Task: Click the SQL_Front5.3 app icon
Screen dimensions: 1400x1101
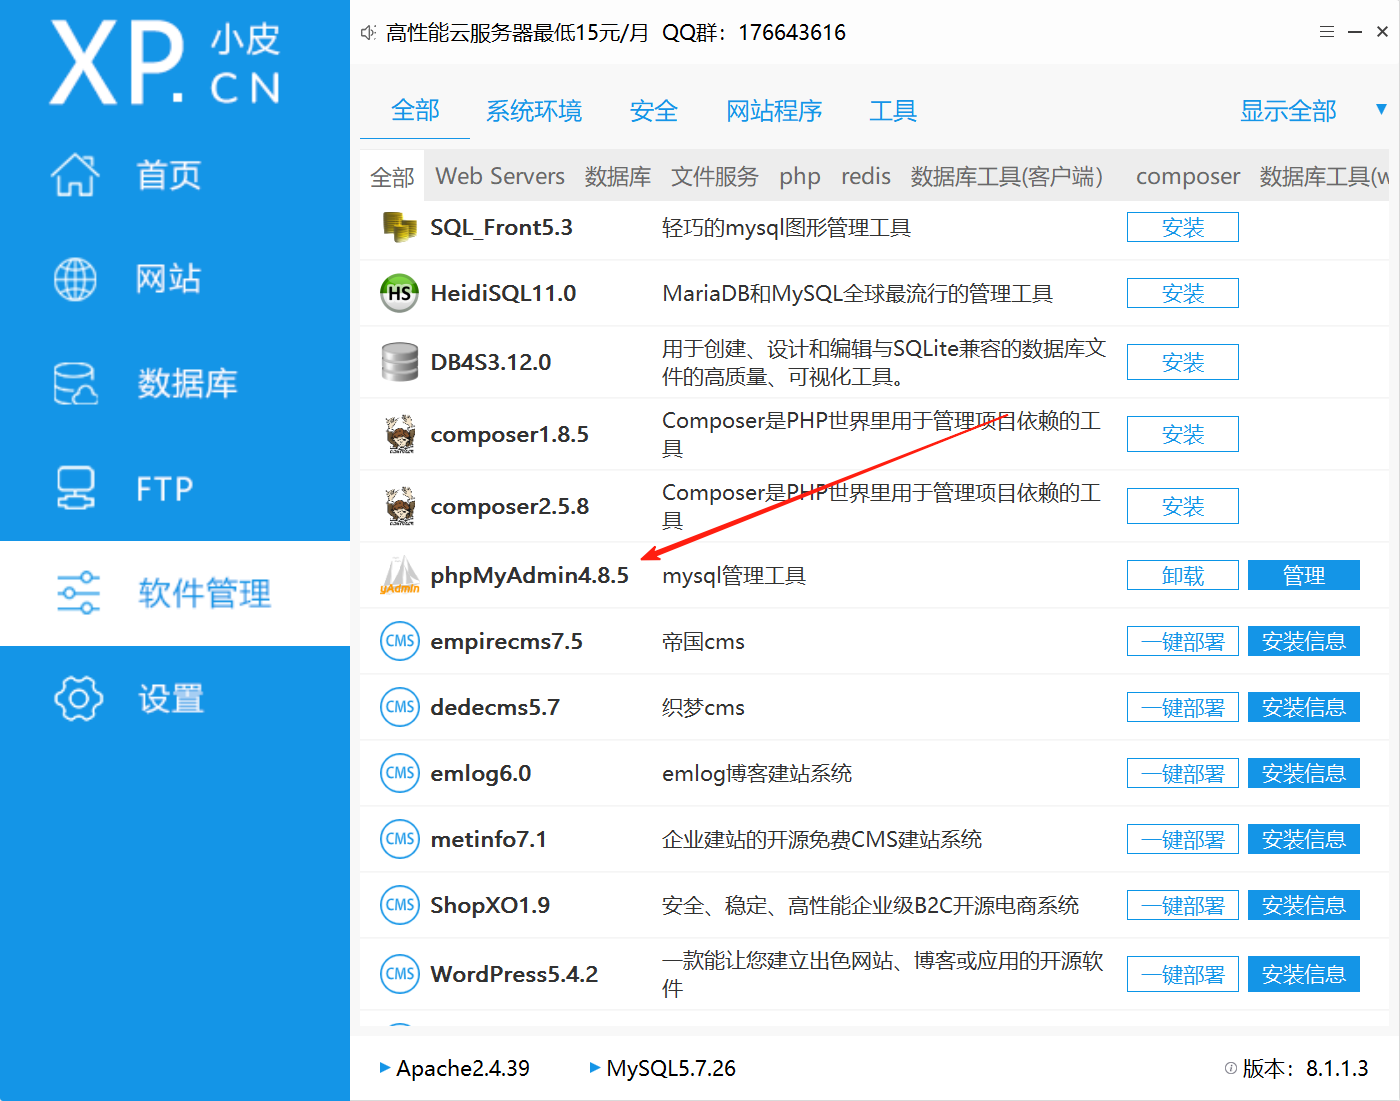Action: point(400,227)
